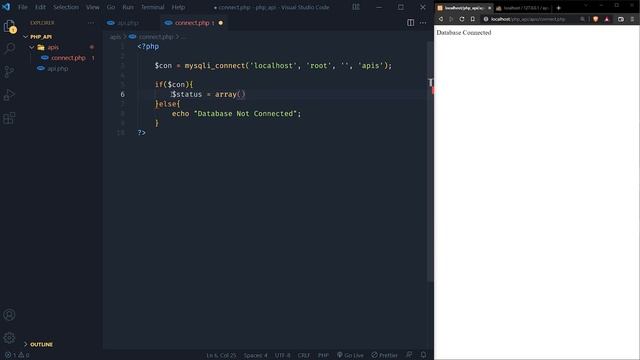Click apis in the editor breadcrumb
Viewport: 640px width, 360px height.
click(115, 37)
